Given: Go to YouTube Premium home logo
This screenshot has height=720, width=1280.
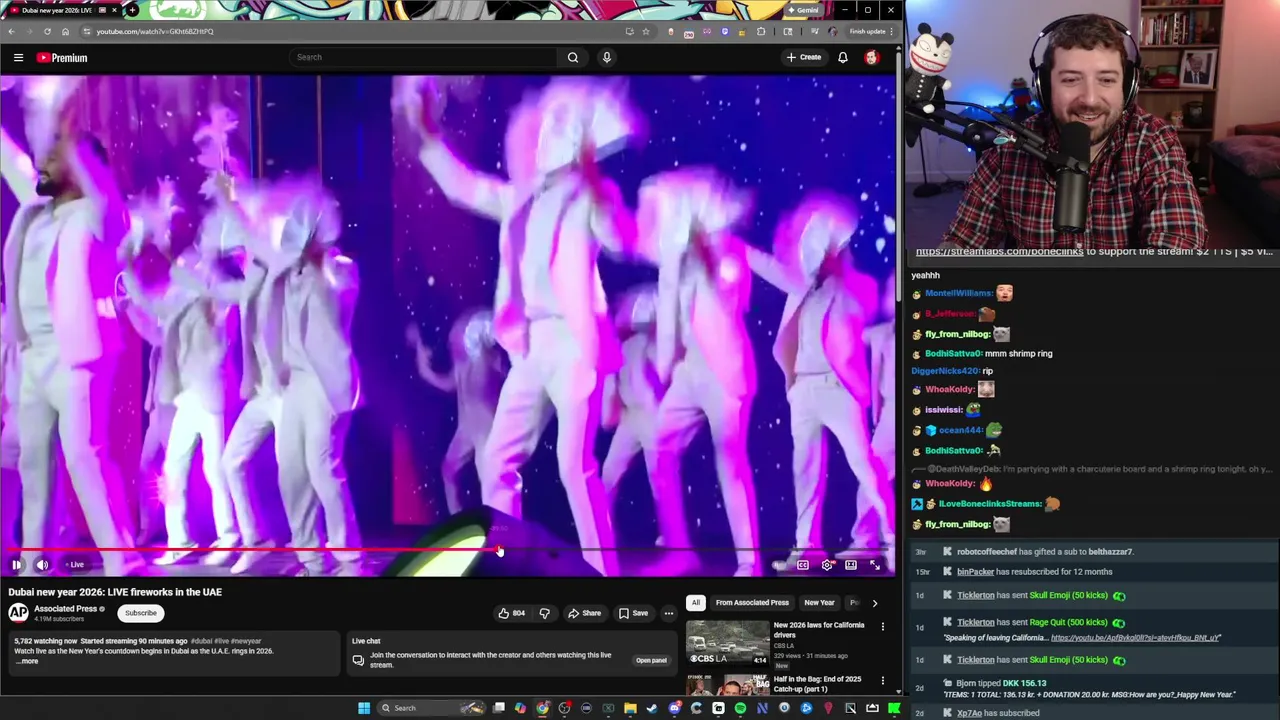Looking at the screenshot, I should [62, 58].
